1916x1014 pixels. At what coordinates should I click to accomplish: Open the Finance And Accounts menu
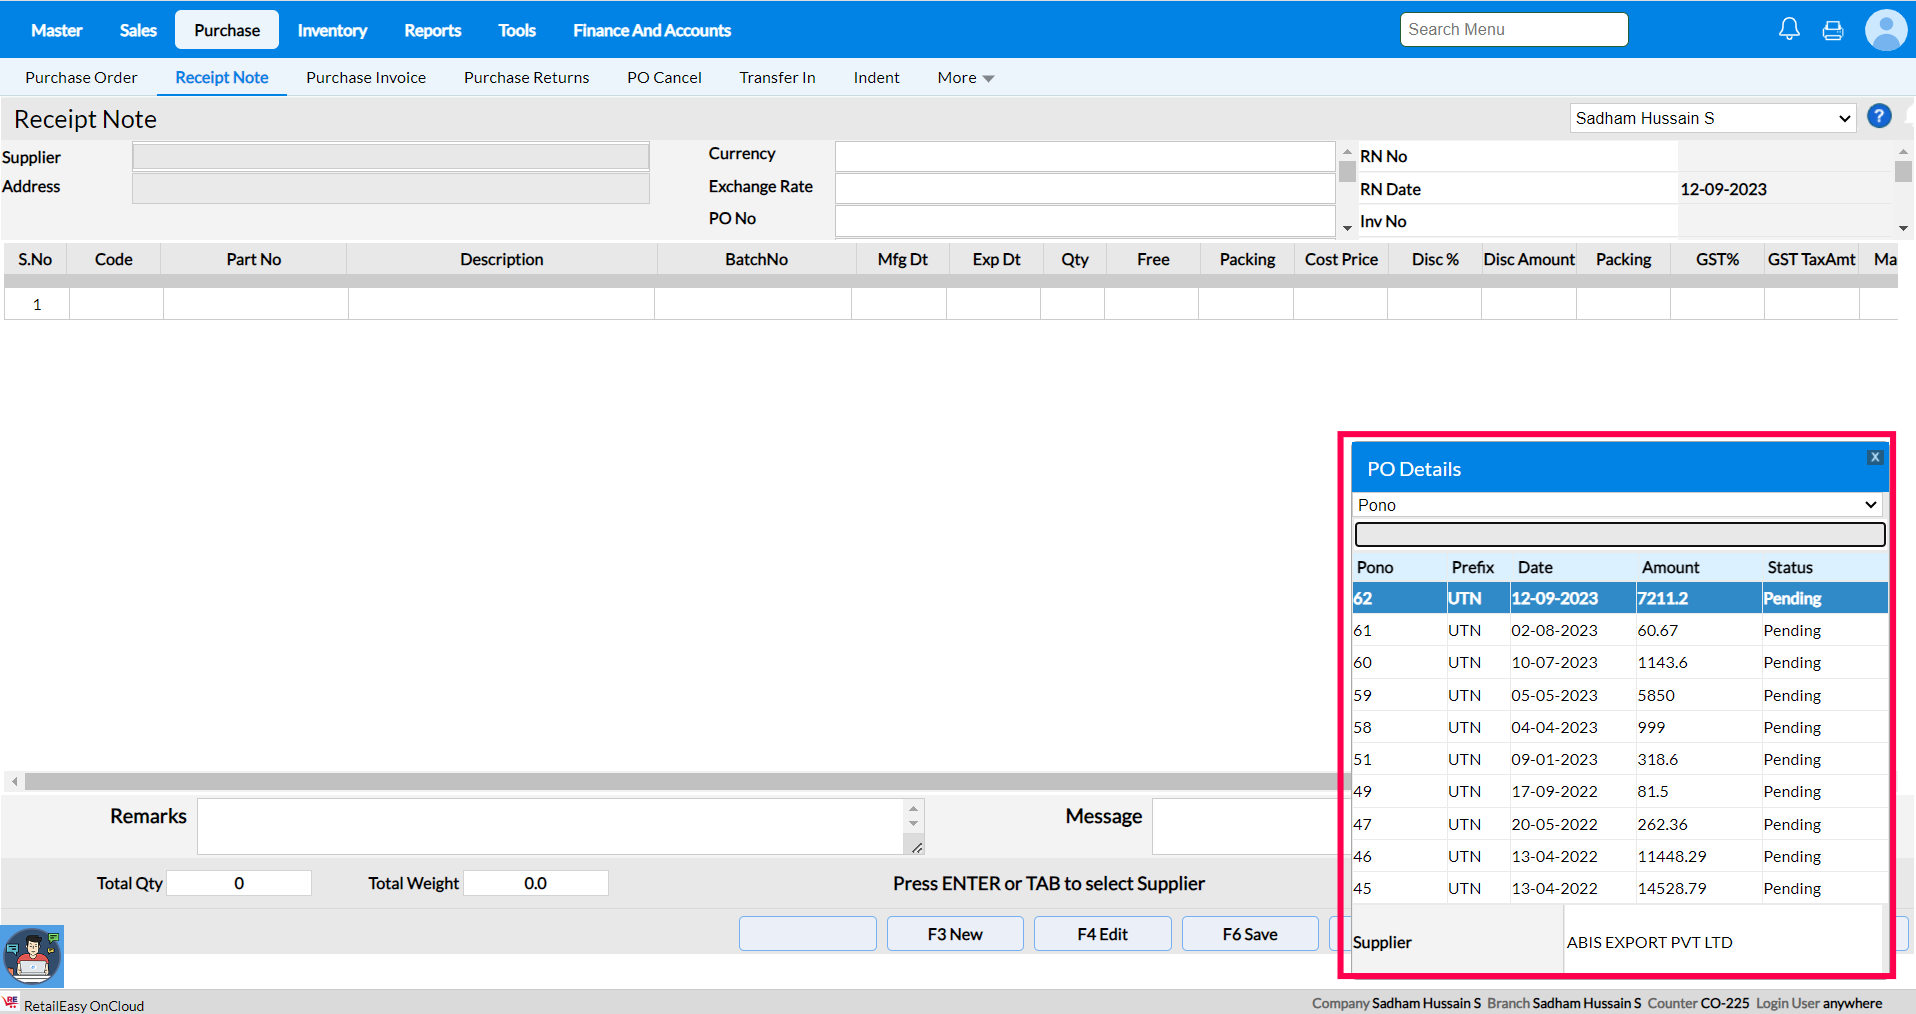point(651,30)
